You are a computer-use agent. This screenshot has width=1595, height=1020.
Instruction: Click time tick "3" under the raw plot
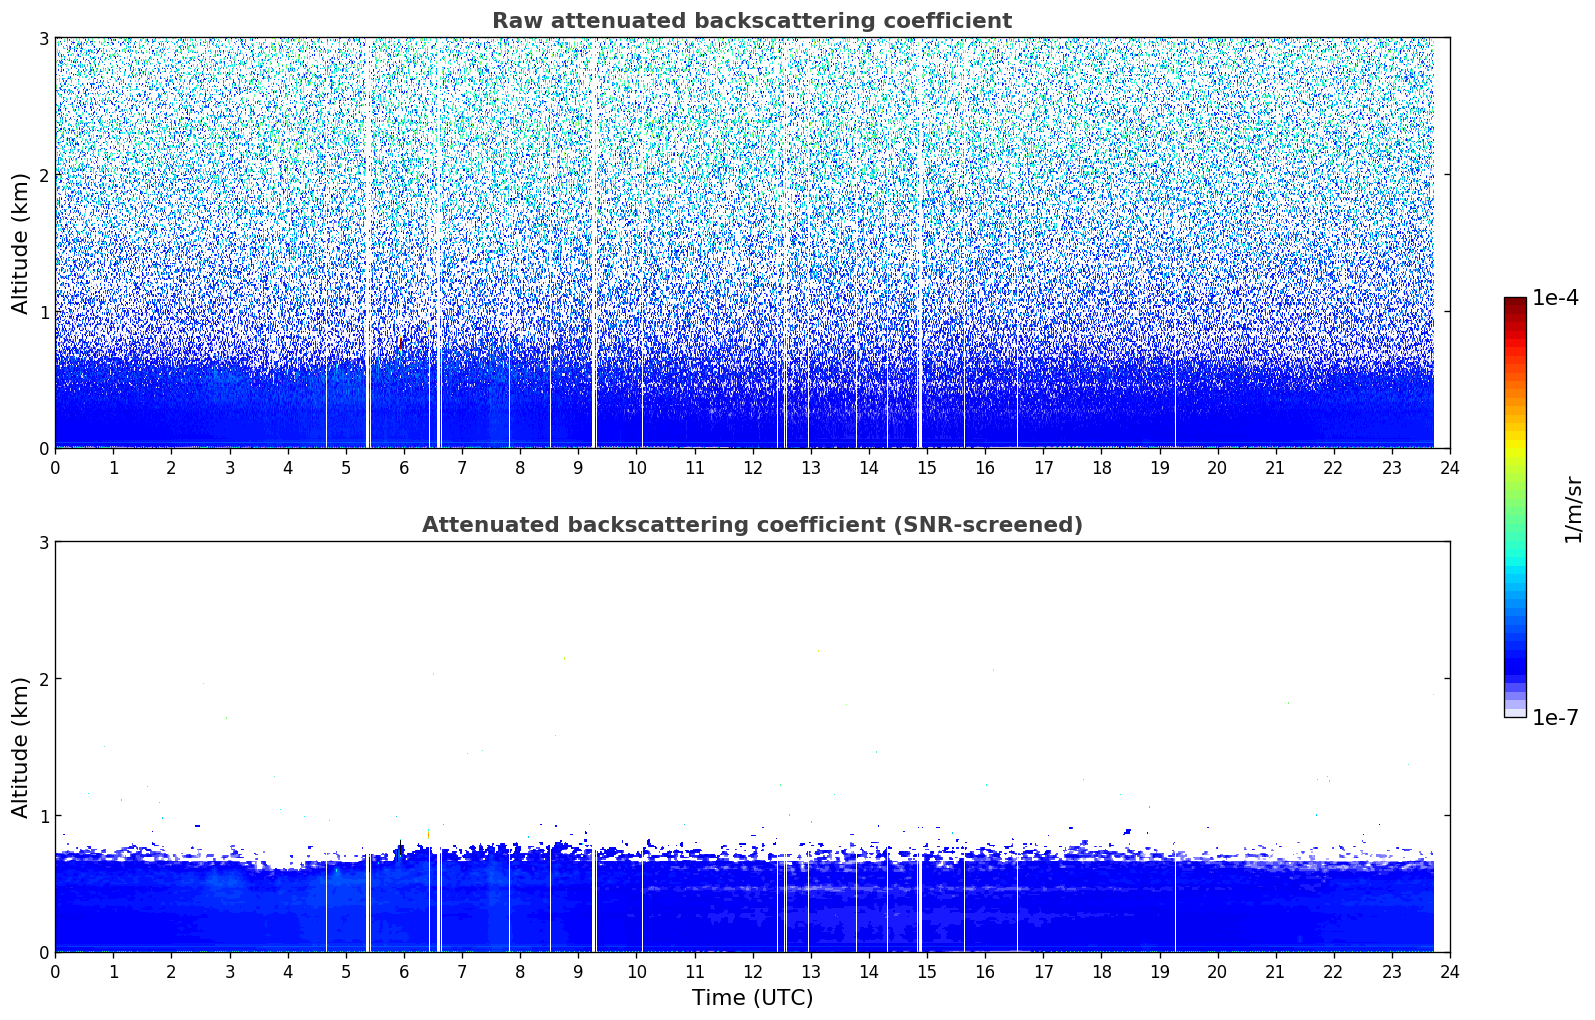click(x=229, y=467)
